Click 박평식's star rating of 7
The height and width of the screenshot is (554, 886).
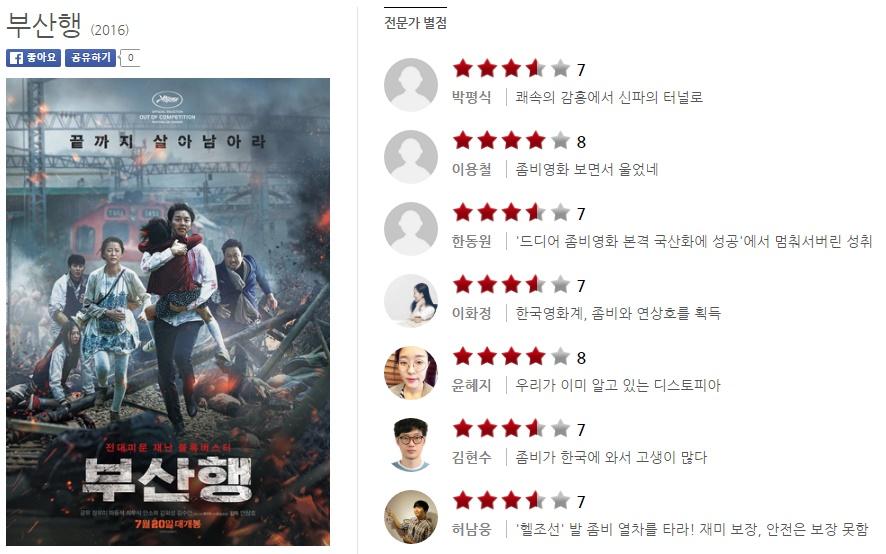(519, 69)
